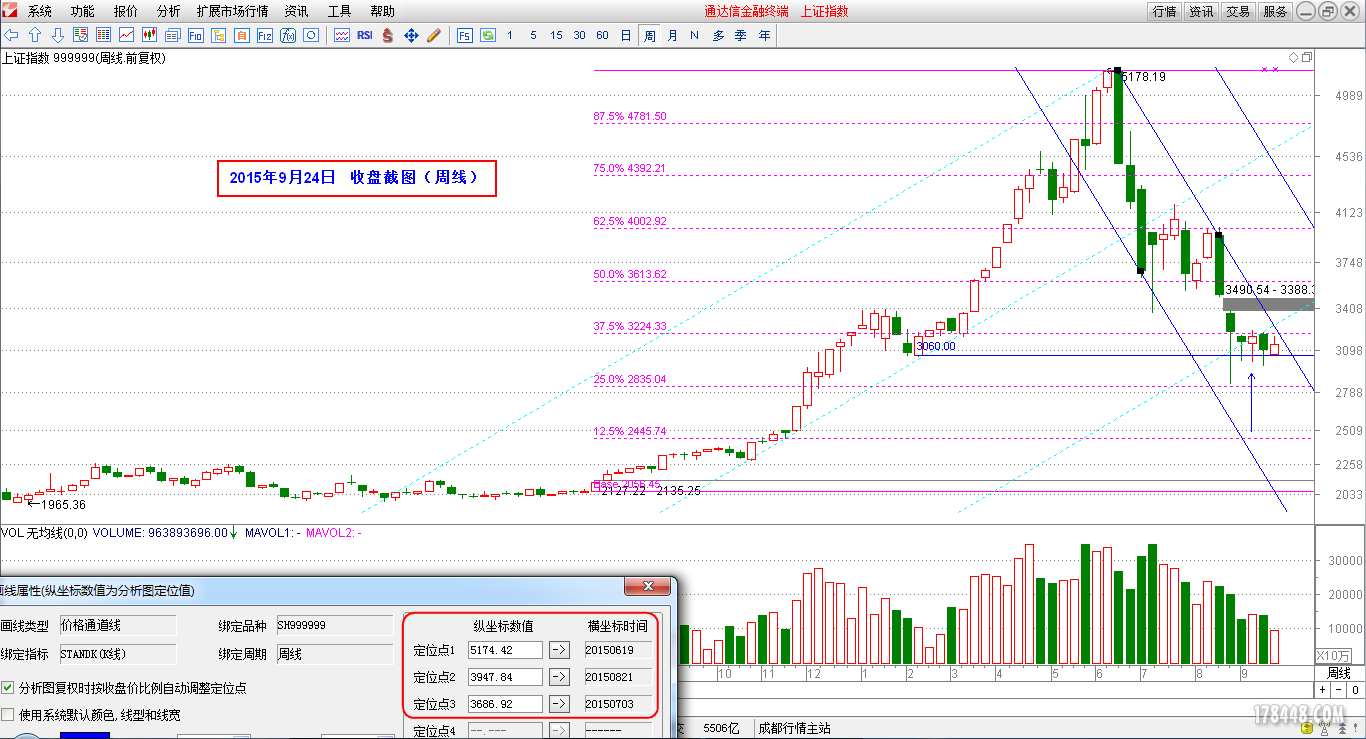Open the 帮助 menu
The height and width of the screenshot is (739, 1366).
pos(382,11)
